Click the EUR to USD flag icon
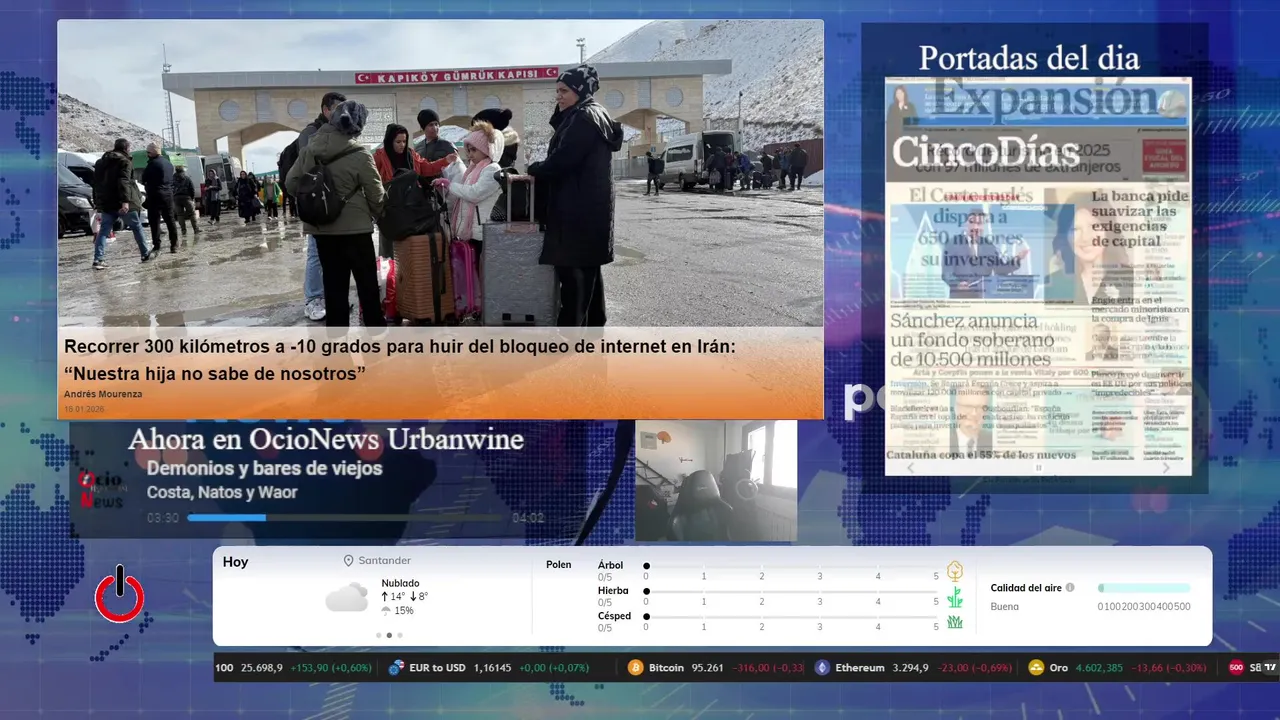 (x=396, y=668)
